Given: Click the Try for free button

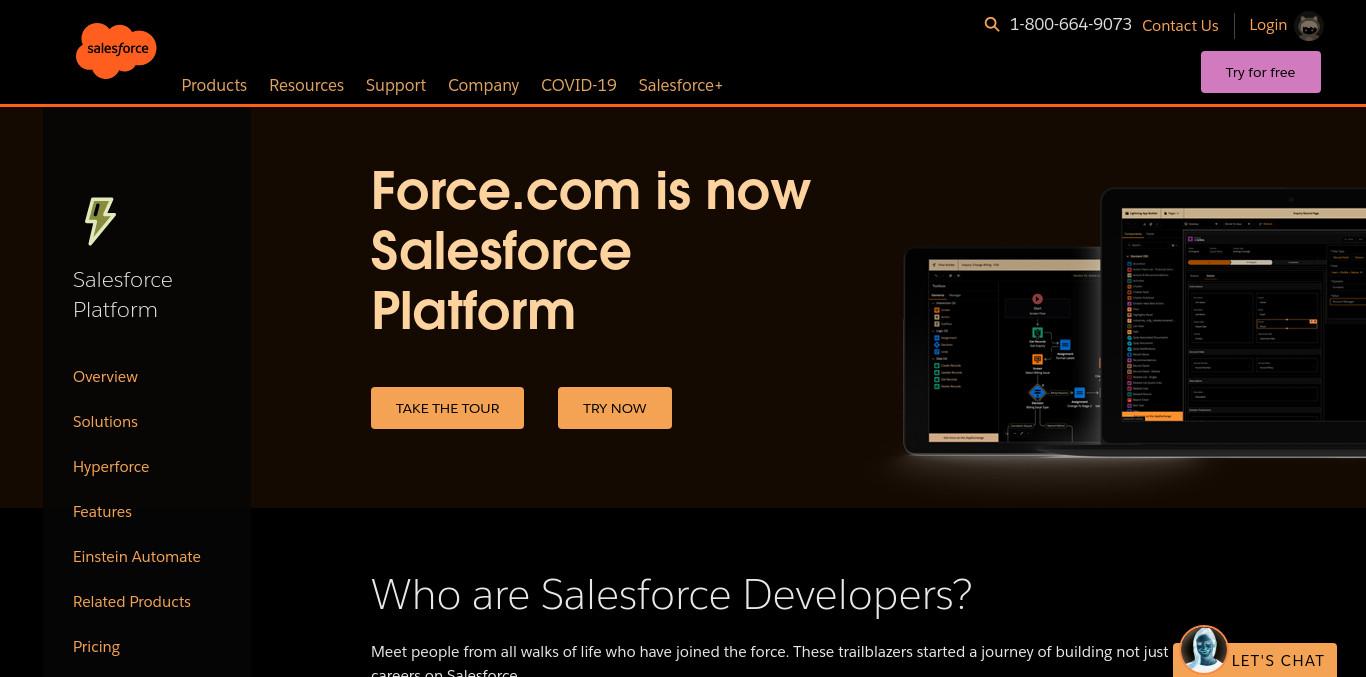Looking at the screenshot, I should pos(1261,72).
